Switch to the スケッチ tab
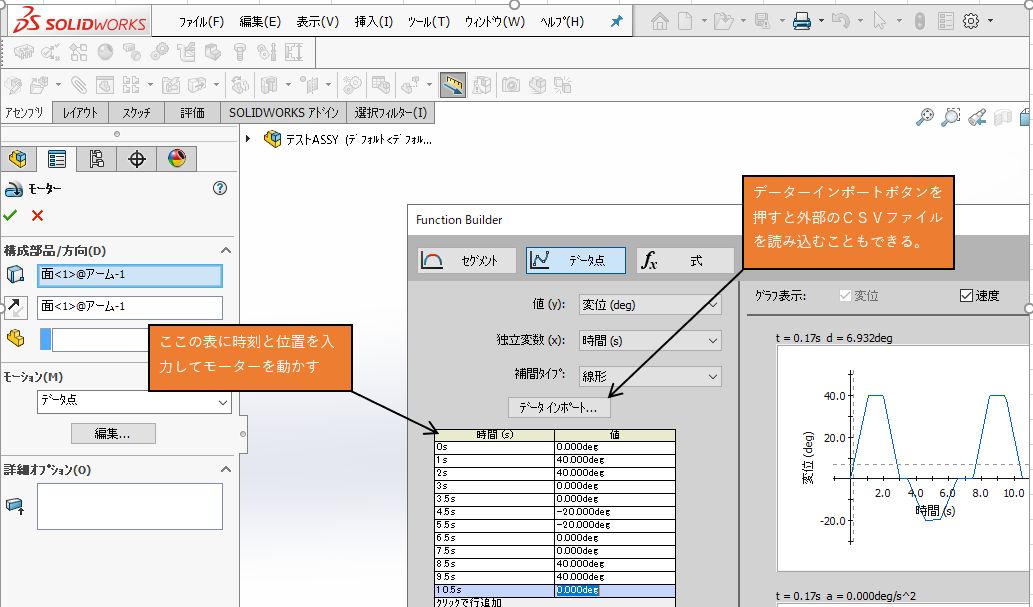This screenshot has width=1033, height=607. coord(136,113)
